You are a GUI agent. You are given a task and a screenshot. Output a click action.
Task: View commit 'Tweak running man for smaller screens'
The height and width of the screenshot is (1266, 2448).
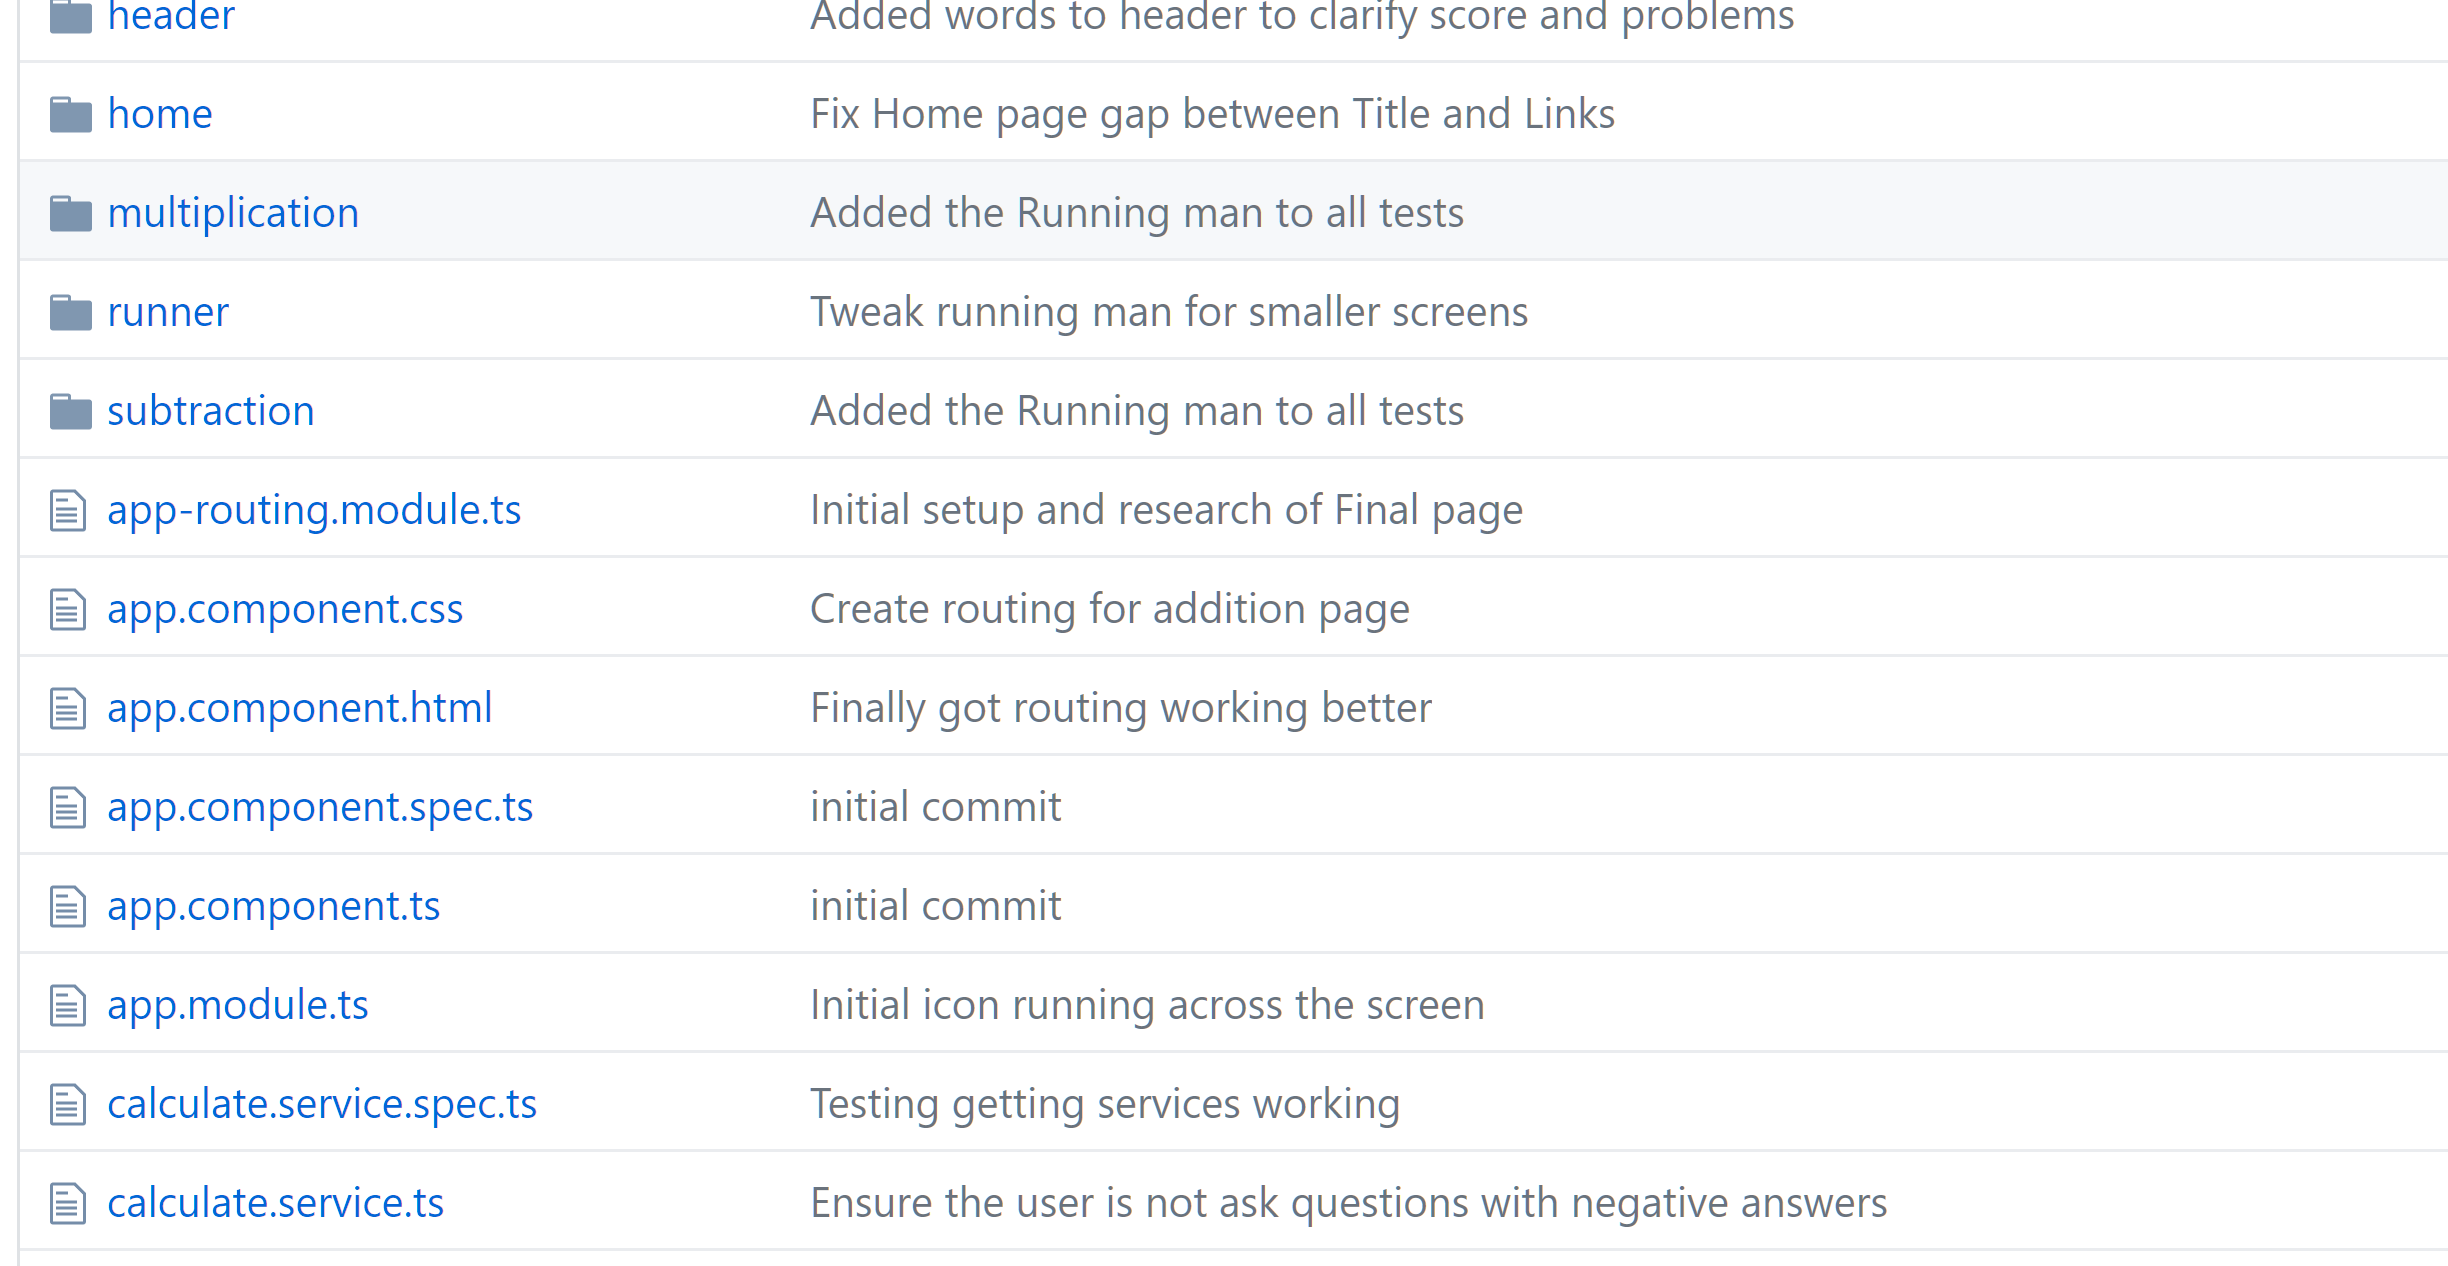1168,312
